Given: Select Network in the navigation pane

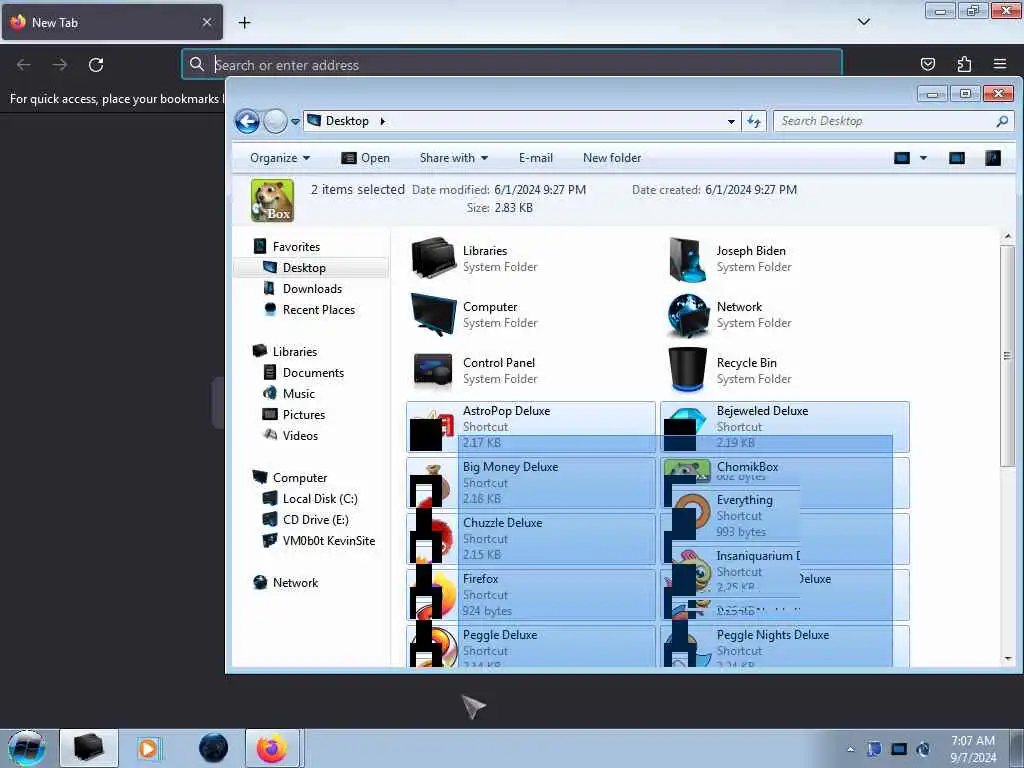Looking at the screenshot, I should (x=295, y=583).
